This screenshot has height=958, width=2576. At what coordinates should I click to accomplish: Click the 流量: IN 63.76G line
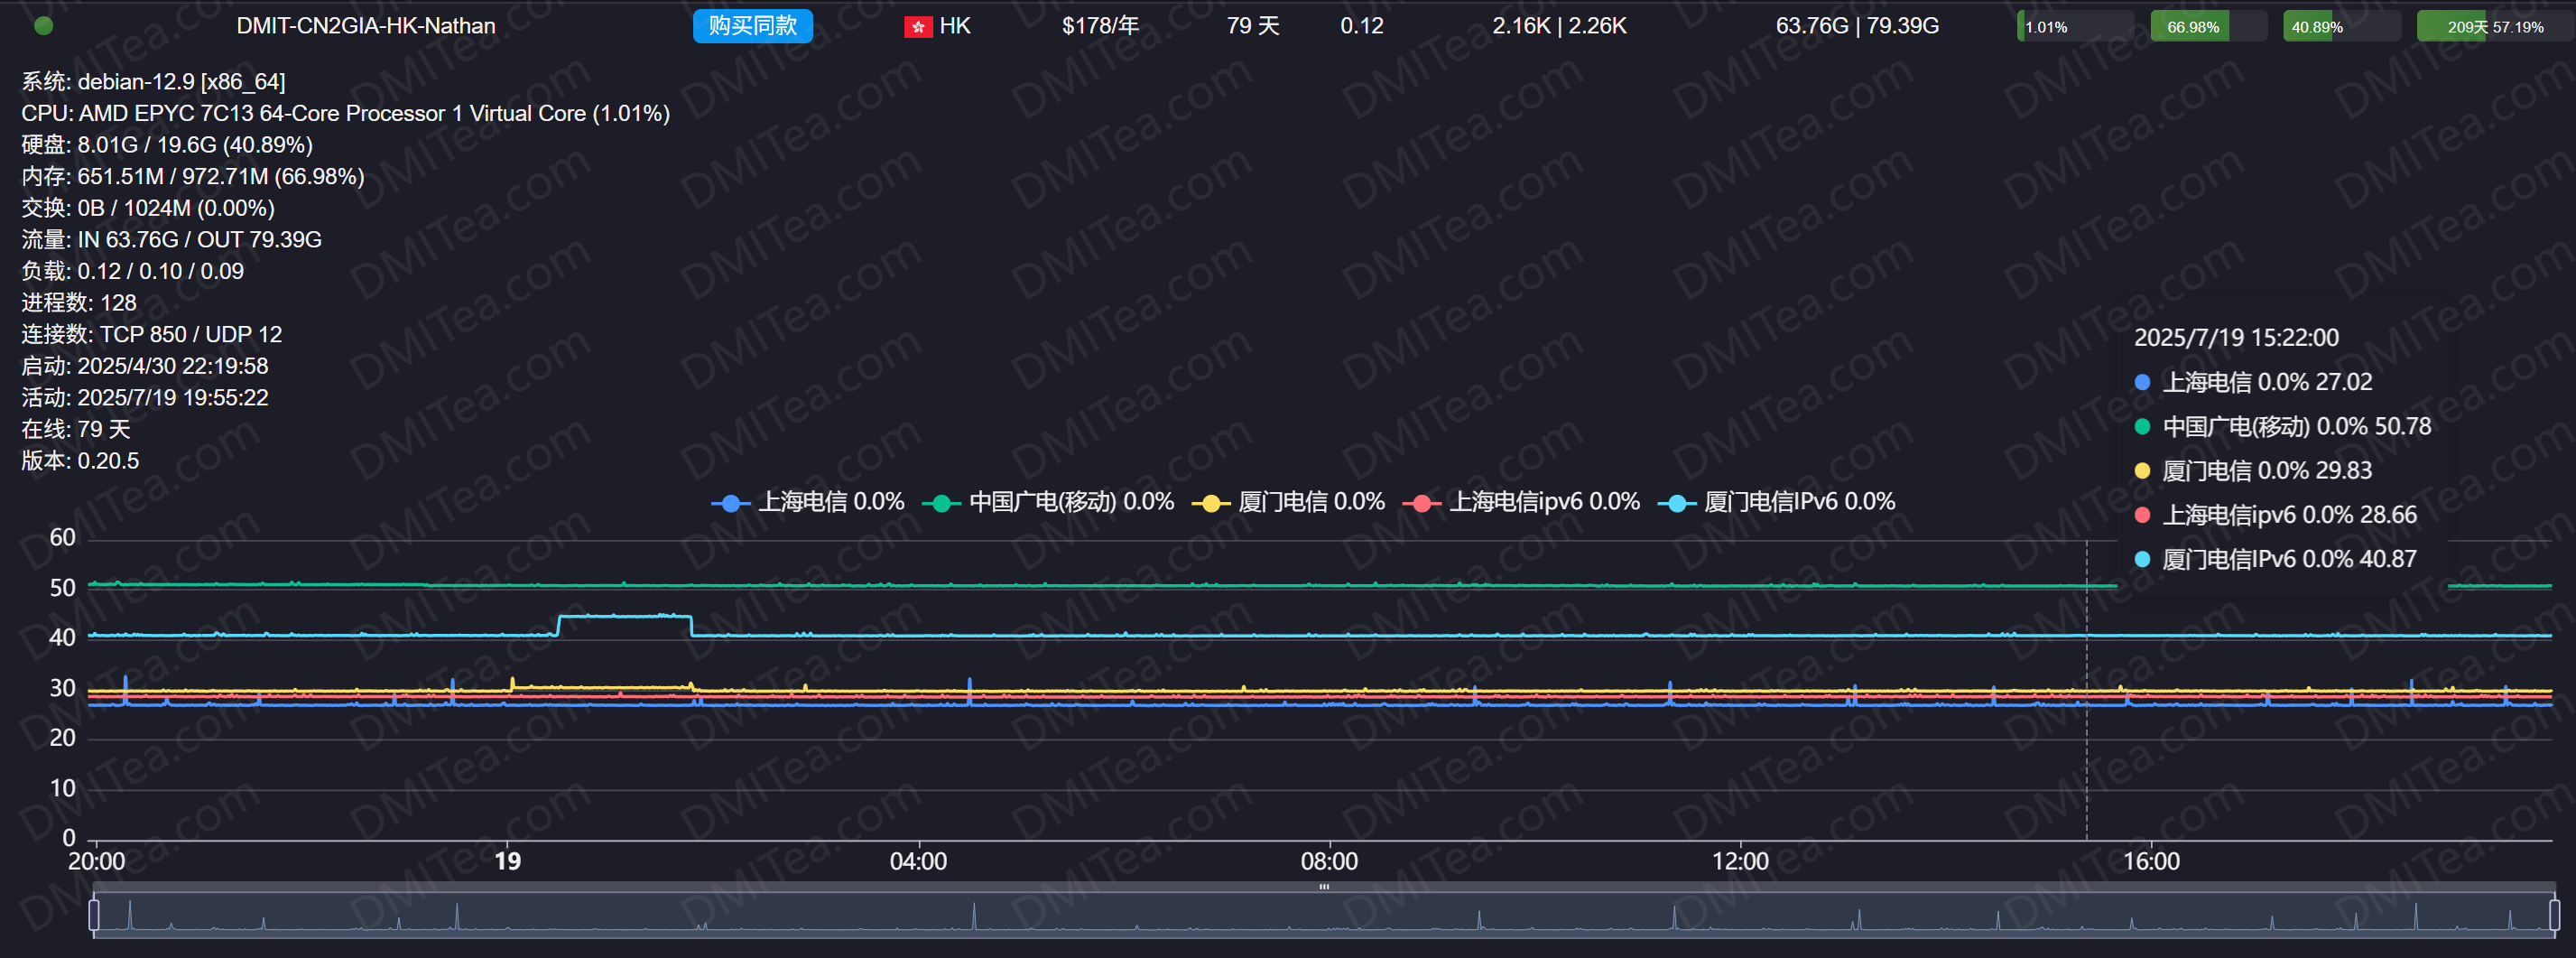click(172, 240)
